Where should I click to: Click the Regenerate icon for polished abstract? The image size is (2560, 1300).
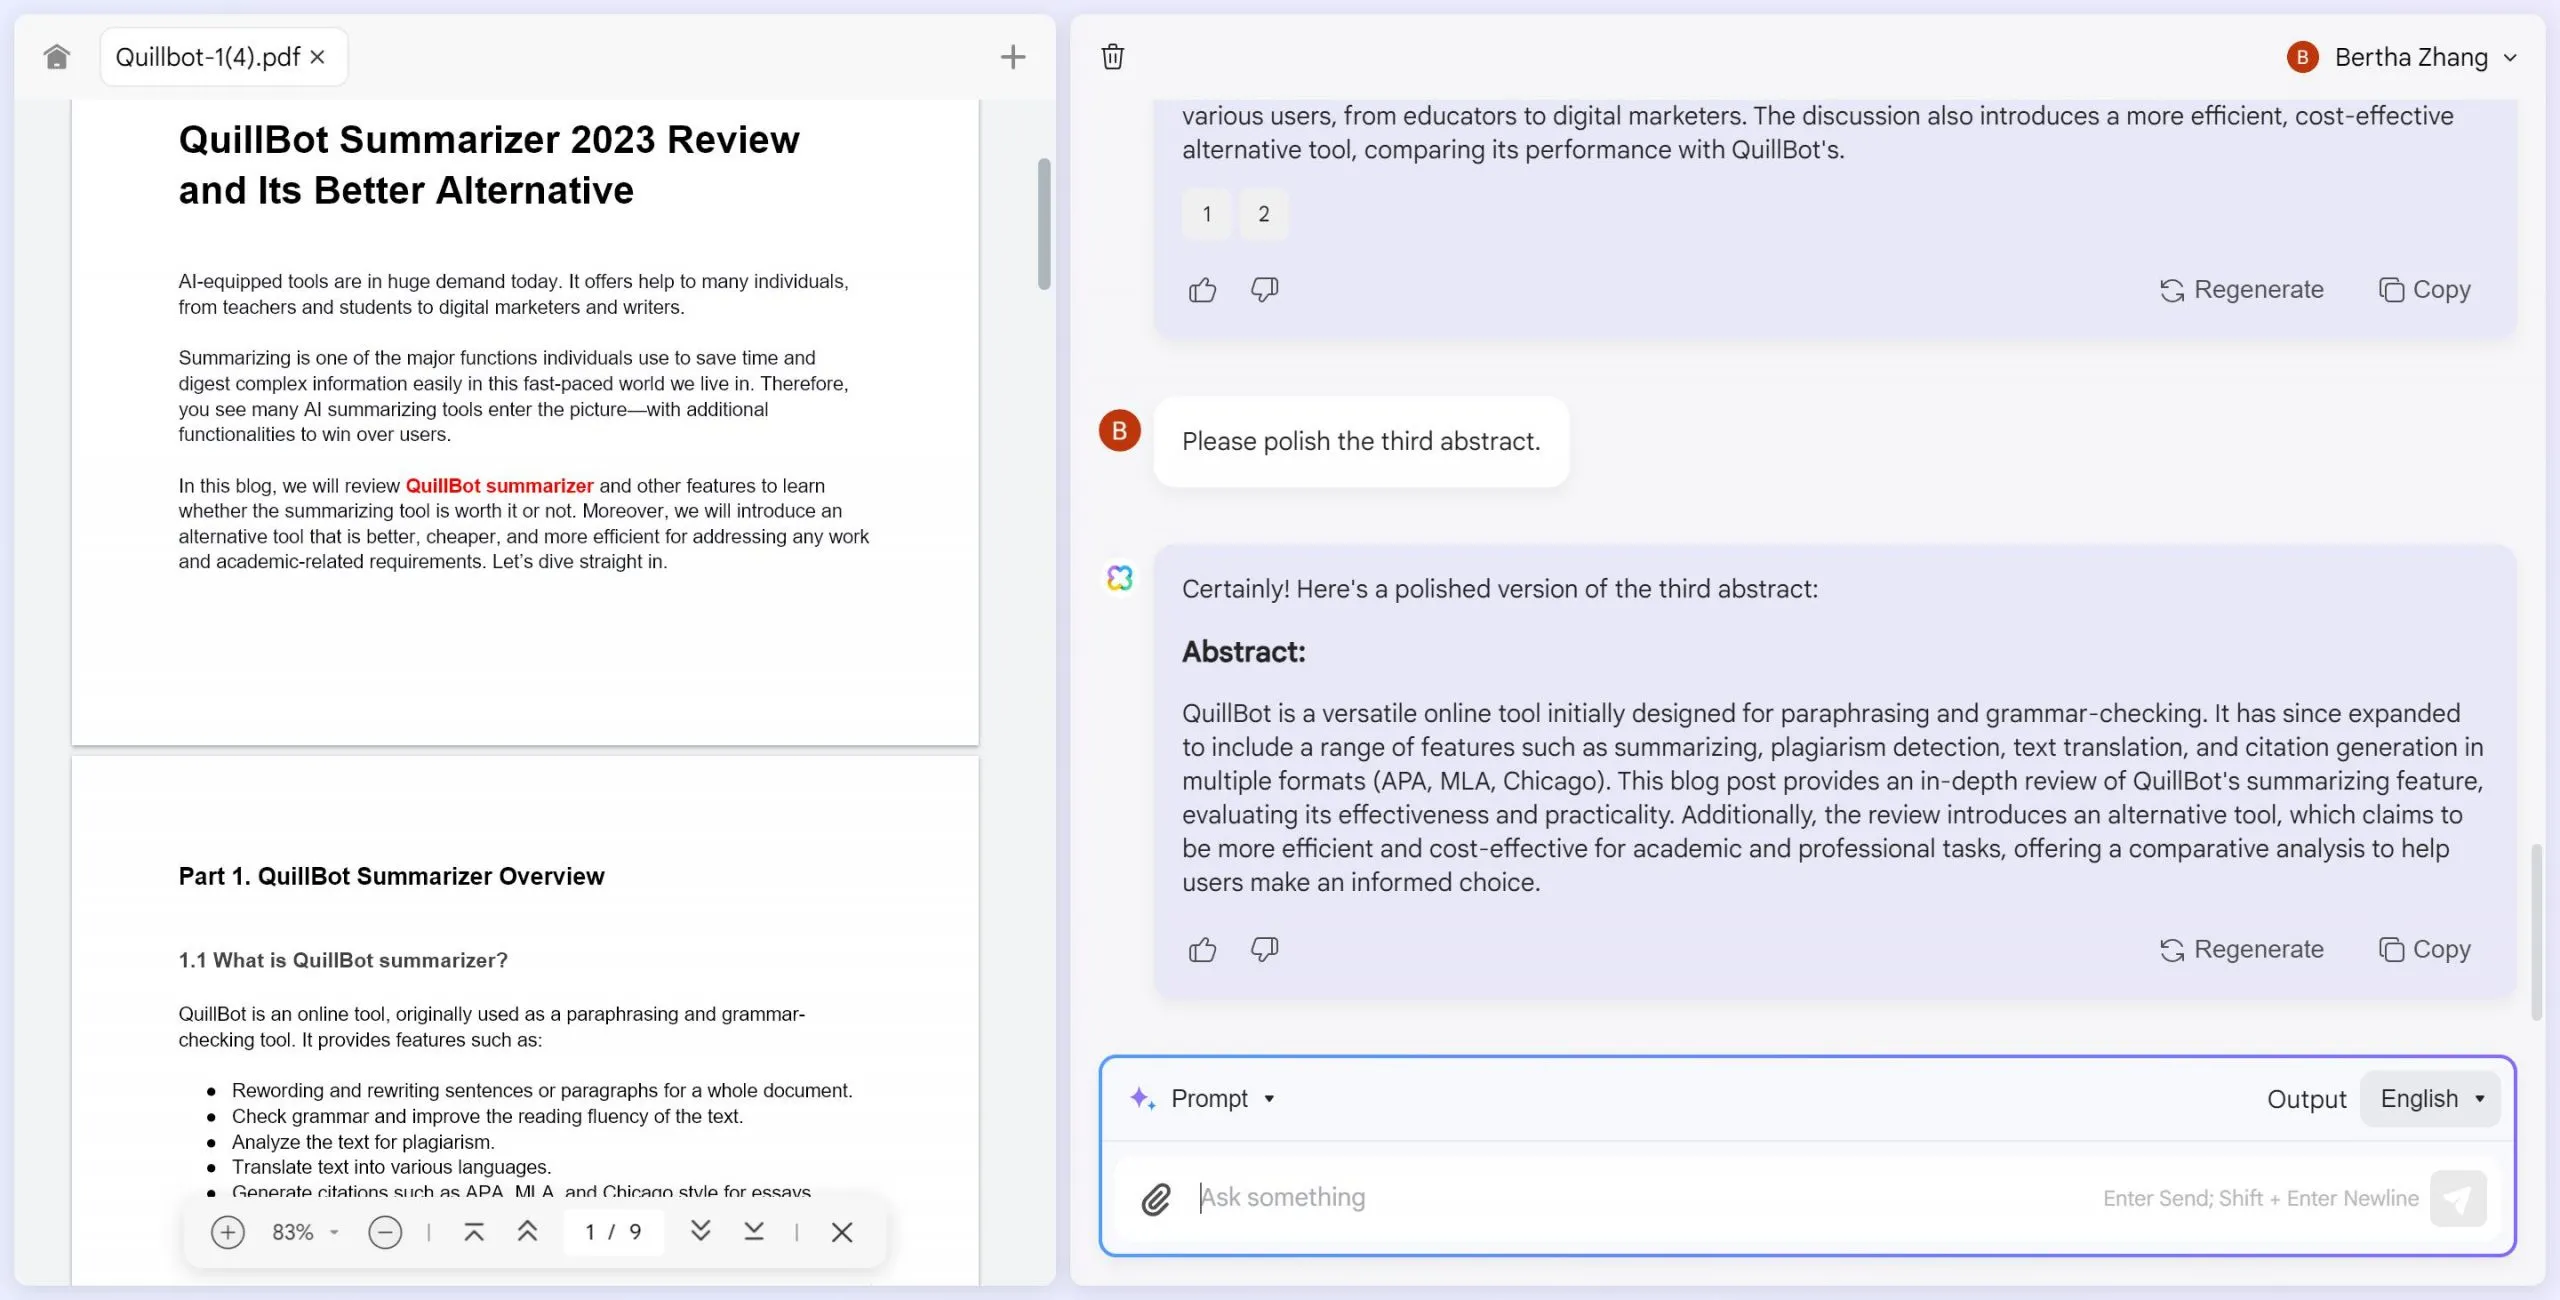click(2174, 950)
